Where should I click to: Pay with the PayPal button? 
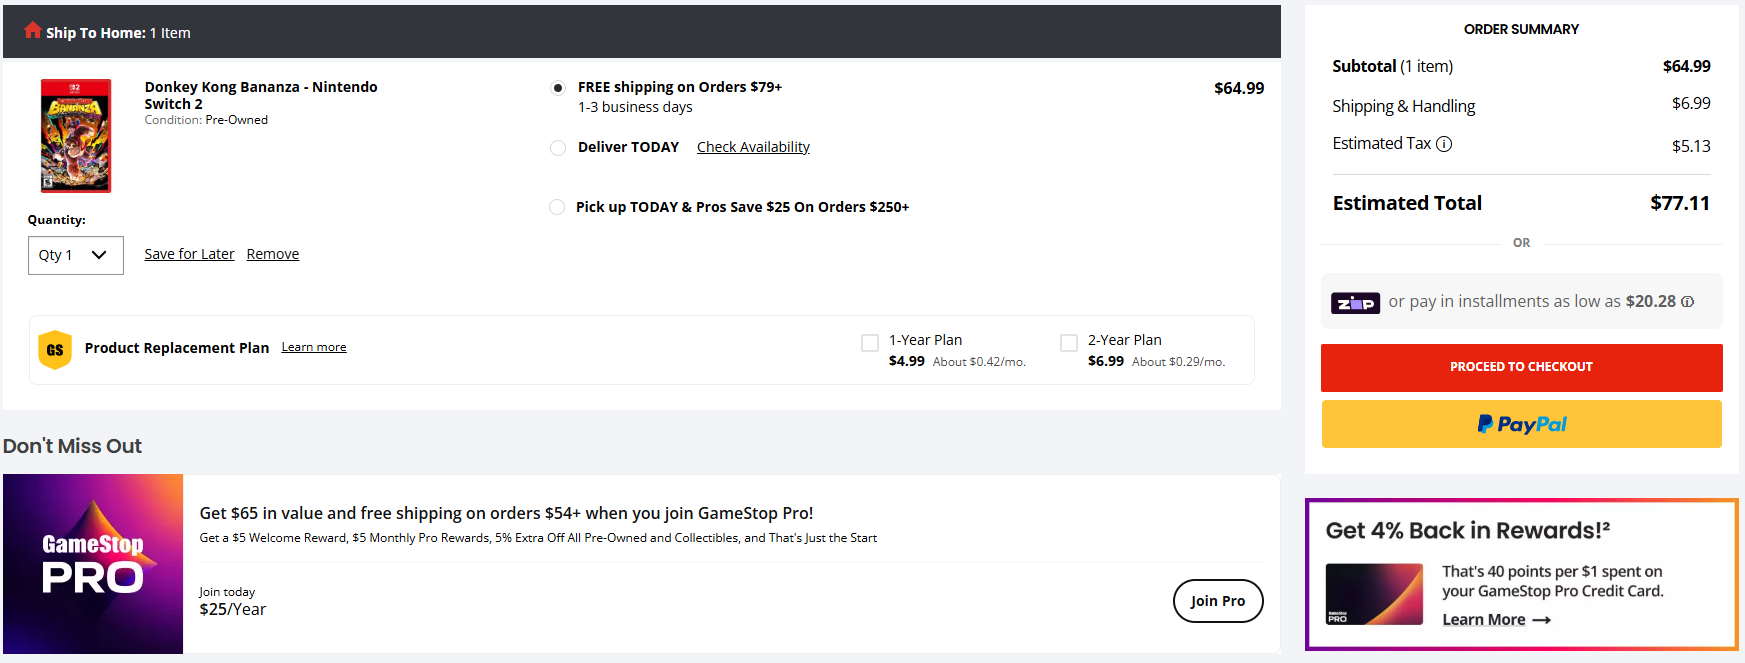point(1521,424)
